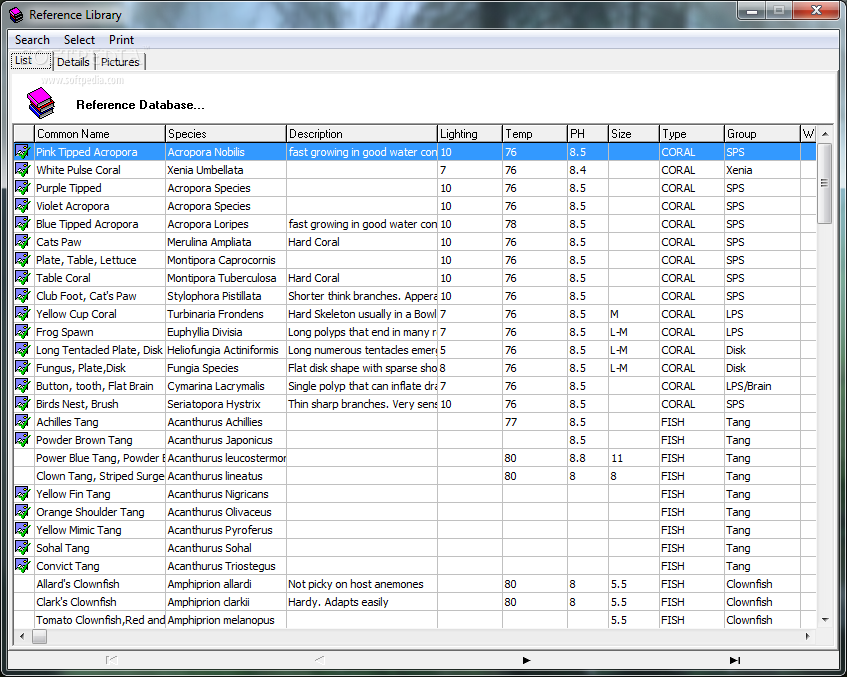This screenshot has height=677, width=847.
Task: Click the check icon beside Cats Paw
Action: tap(23, 242)
